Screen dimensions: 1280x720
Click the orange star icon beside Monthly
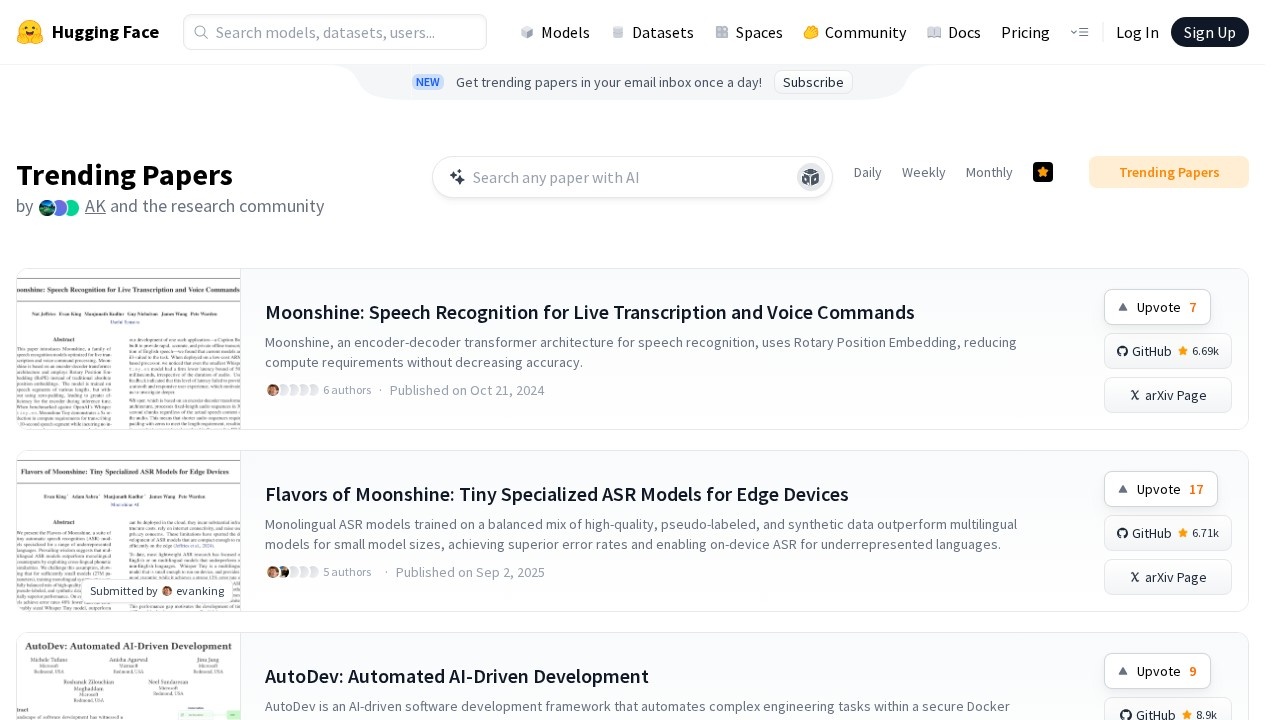(x=1043, y=172)
